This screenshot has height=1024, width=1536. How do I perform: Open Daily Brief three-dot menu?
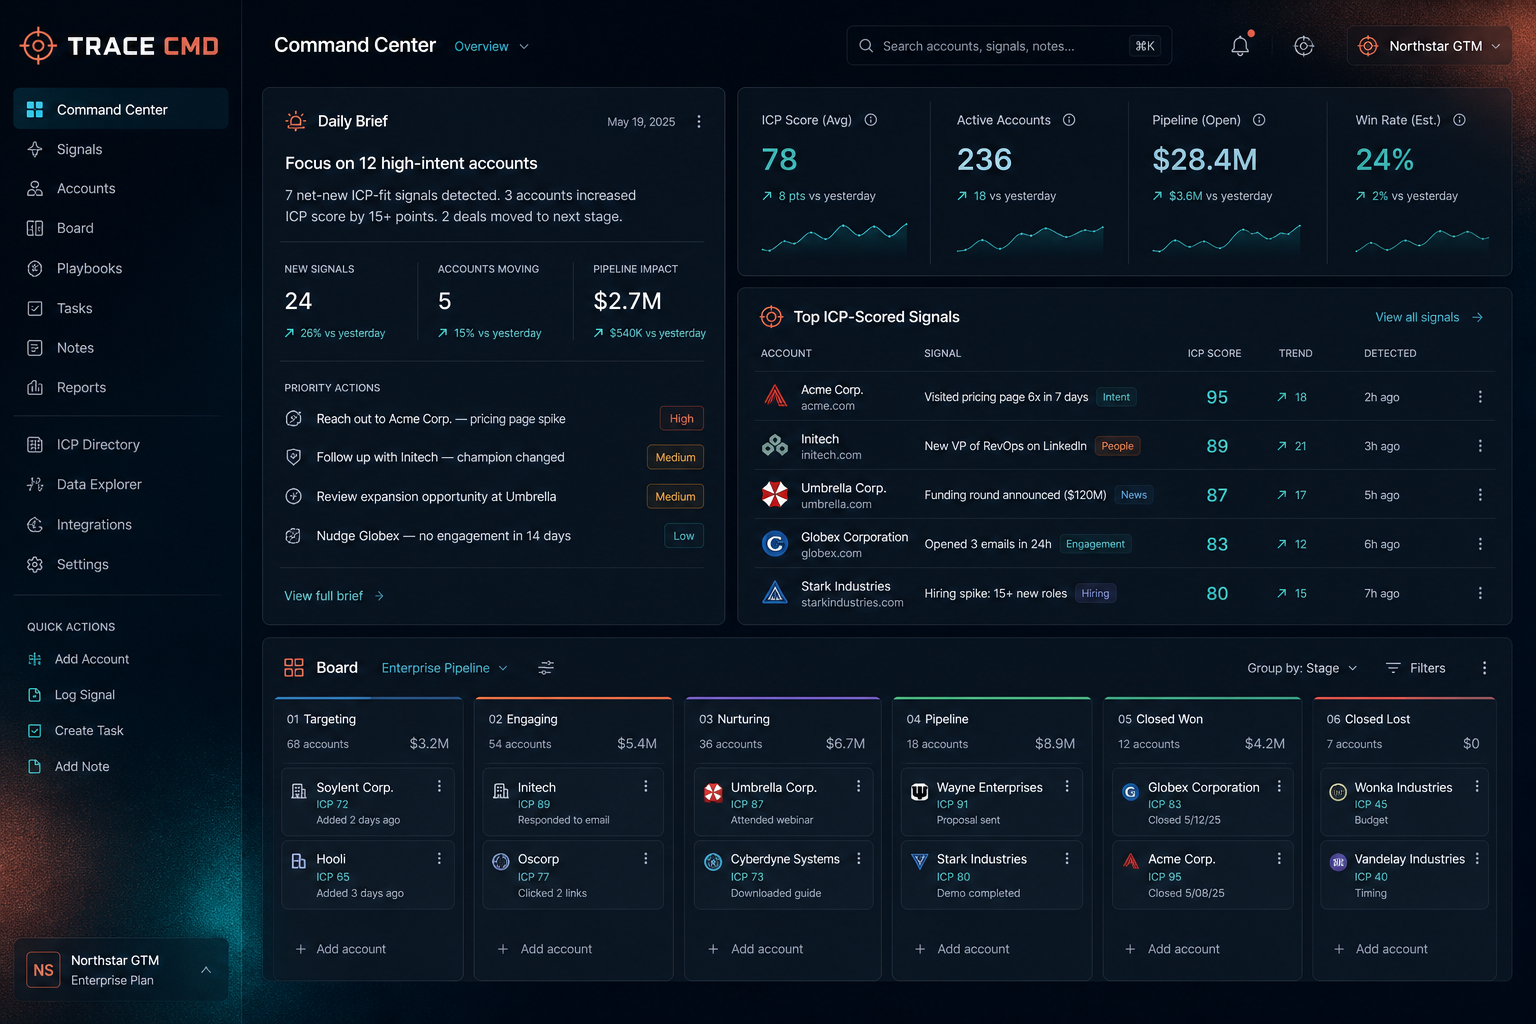(699, 122)
